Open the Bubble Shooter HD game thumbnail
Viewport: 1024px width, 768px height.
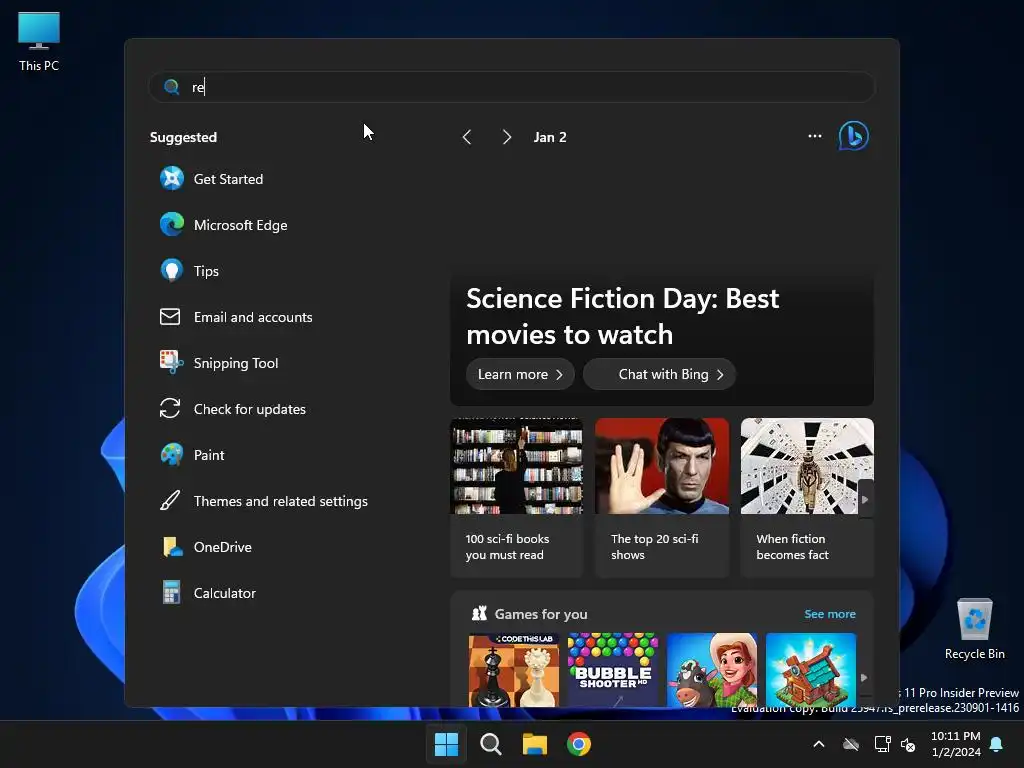pyautogui.click(x=613, y=670)
